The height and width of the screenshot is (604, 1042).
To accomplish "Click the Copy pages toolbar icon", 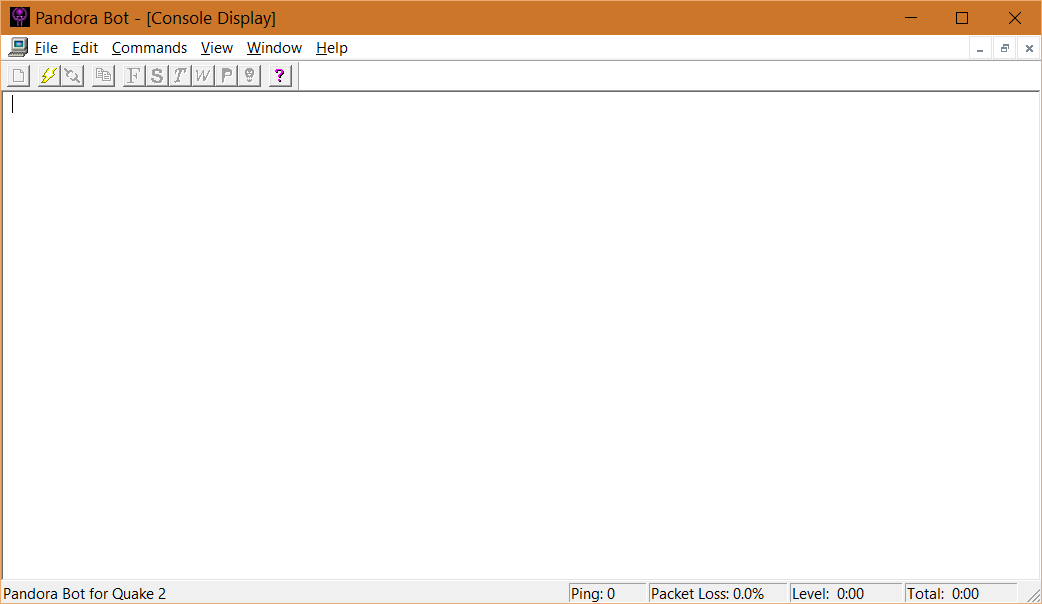I will tap(103, 76).
